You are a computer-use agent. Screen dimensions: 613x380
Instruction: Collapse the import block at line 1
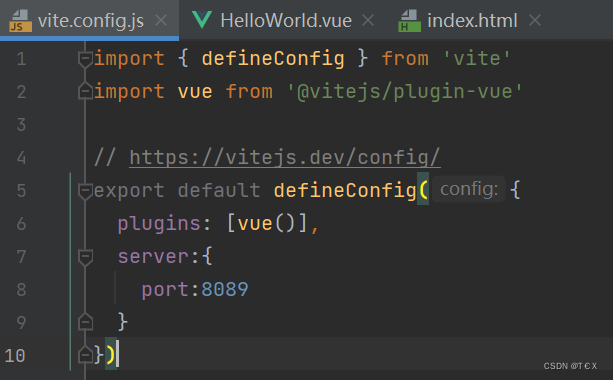pos(85,59)
